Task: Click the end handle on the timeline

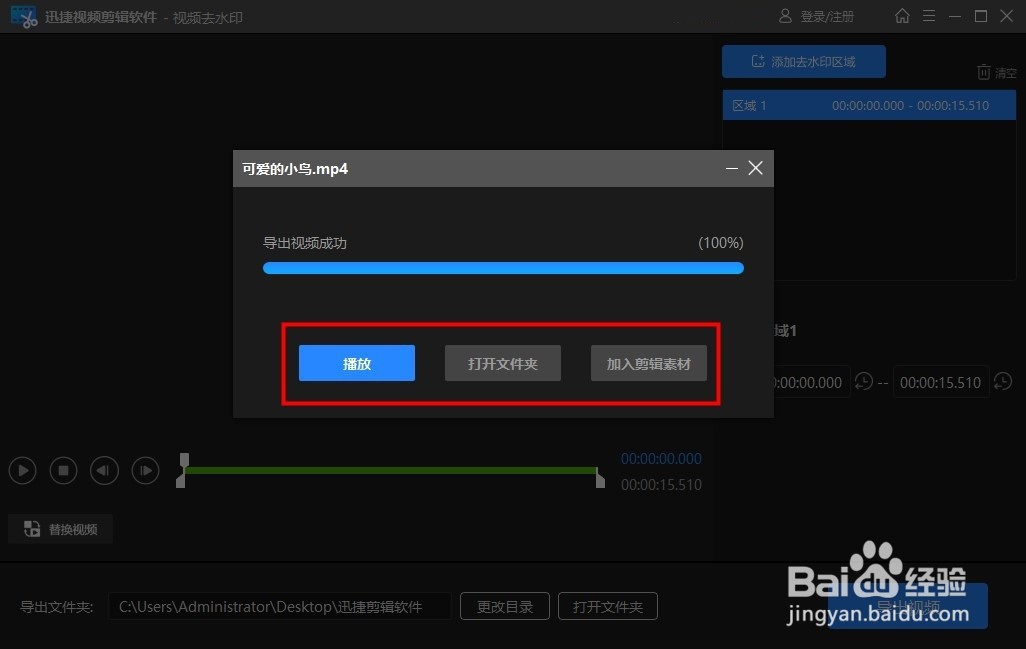Action: click(599, 479)
